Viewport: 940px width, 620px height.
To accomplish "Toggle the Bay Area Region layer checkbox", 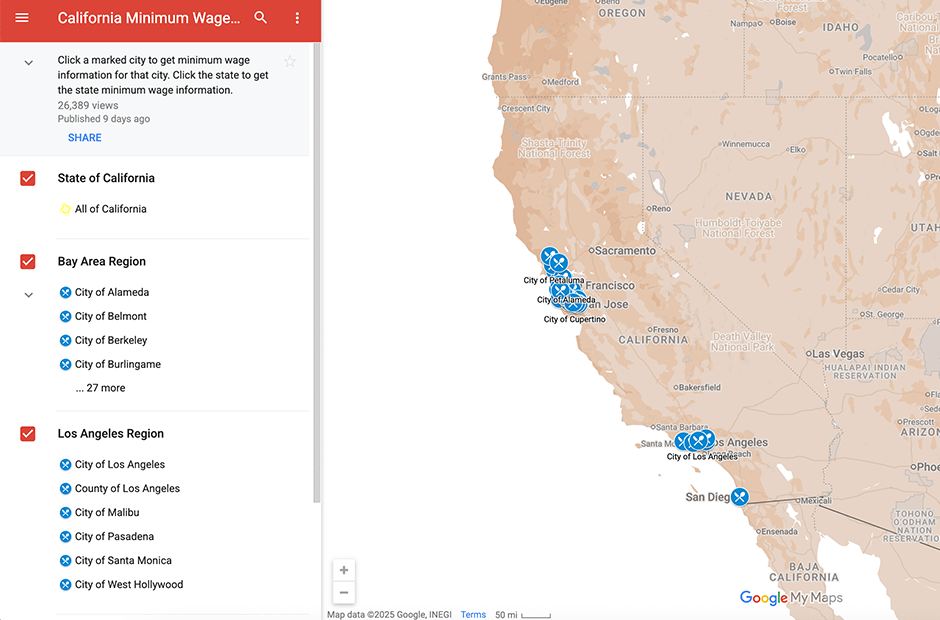I will point(28,262).
